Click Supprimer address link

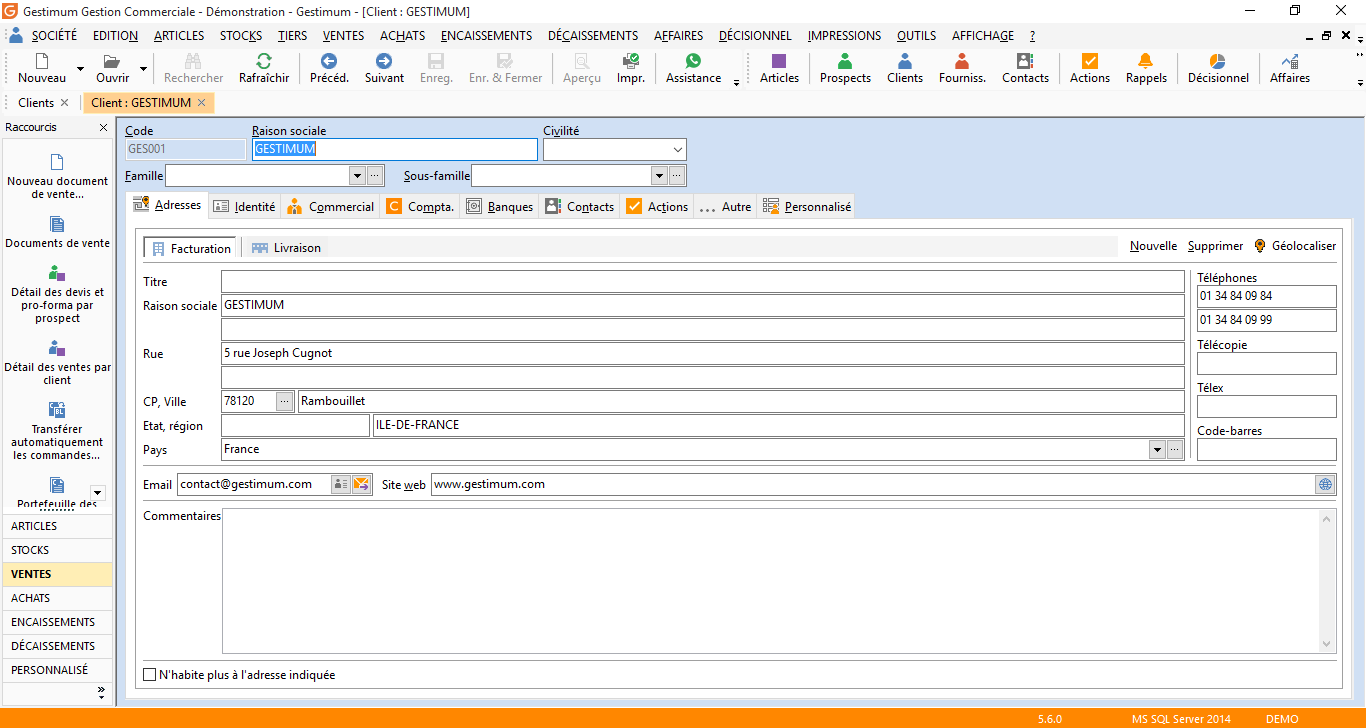tap(1216, 246)
